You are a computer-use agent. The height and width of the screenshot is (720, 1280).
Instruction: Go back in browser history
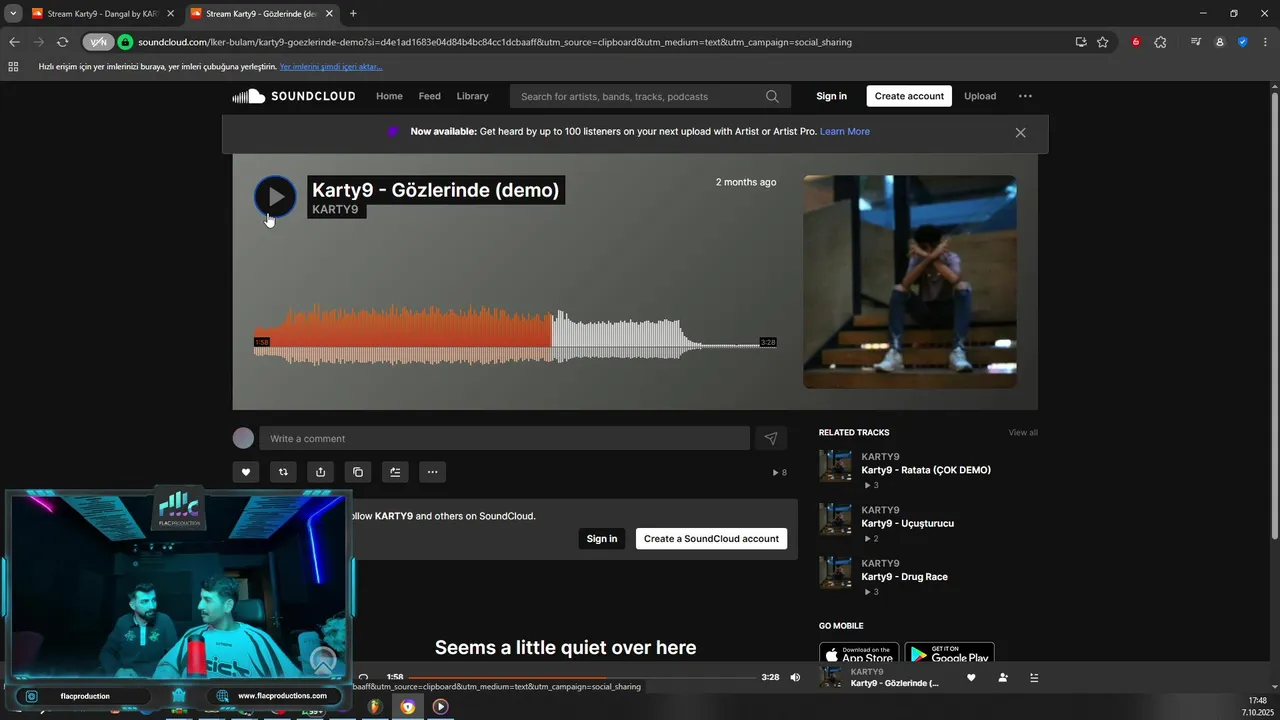14,42
